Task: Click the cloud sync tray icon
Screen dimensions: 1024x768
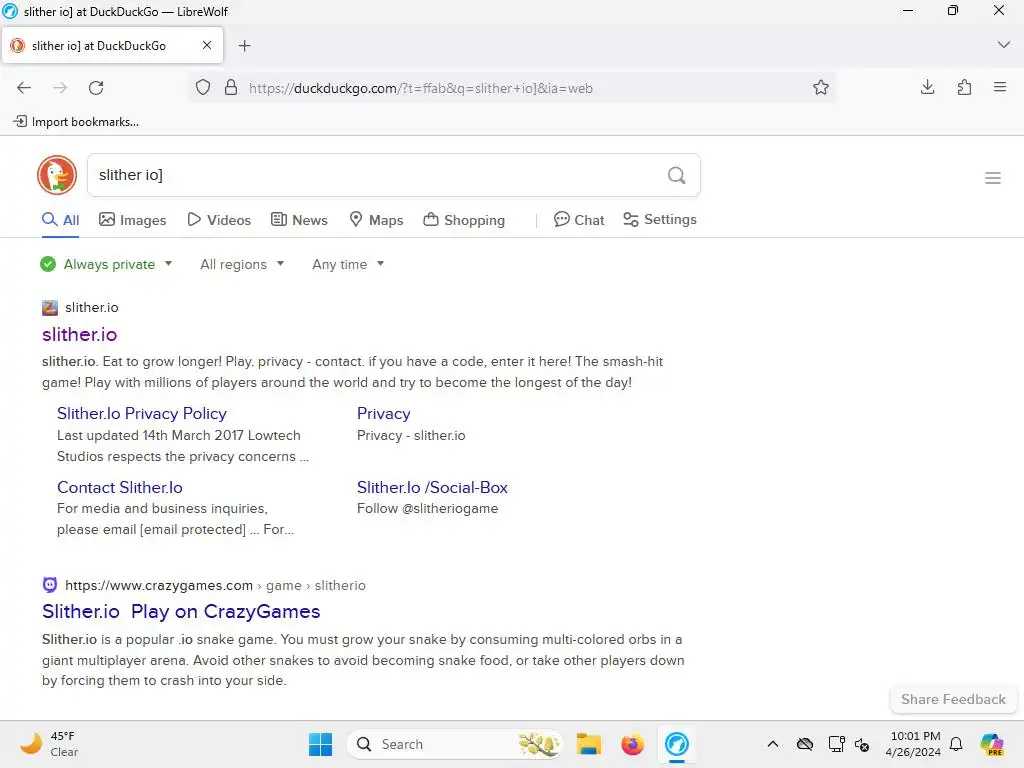Action: (805, 744)
